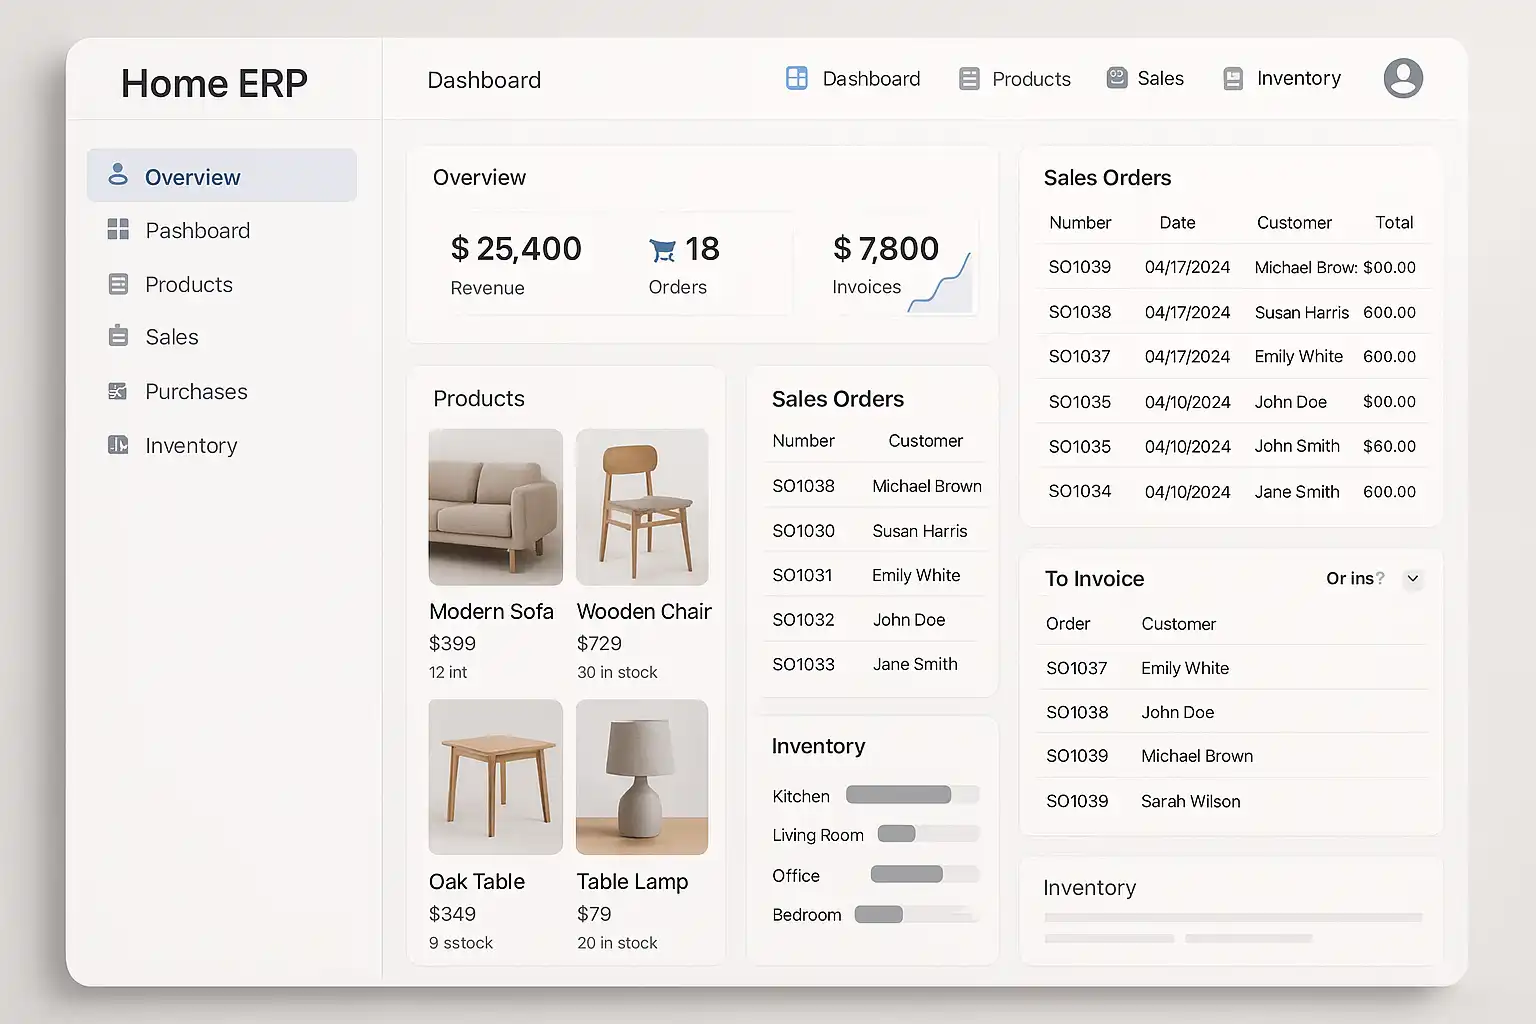Click the "$ 25,400" revenue figure

click(516, 248)
